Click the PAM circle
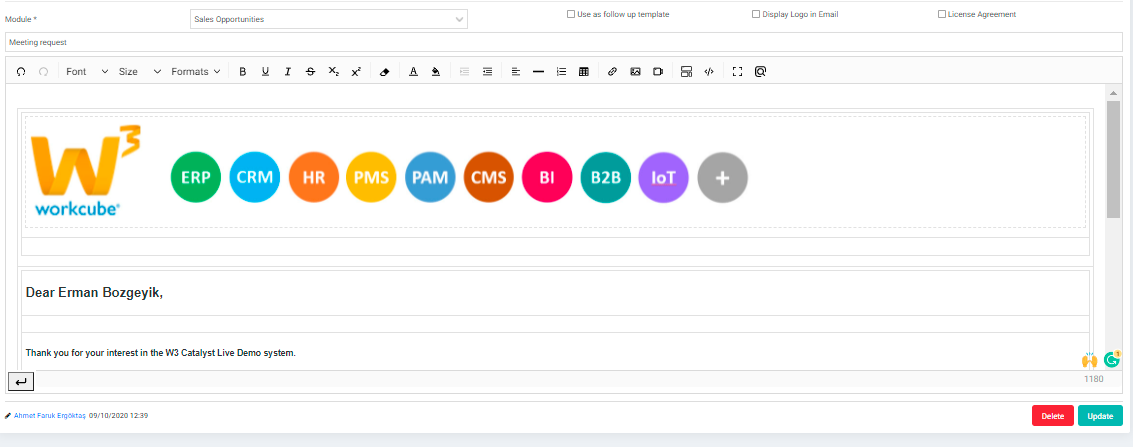 coord(431,177)
